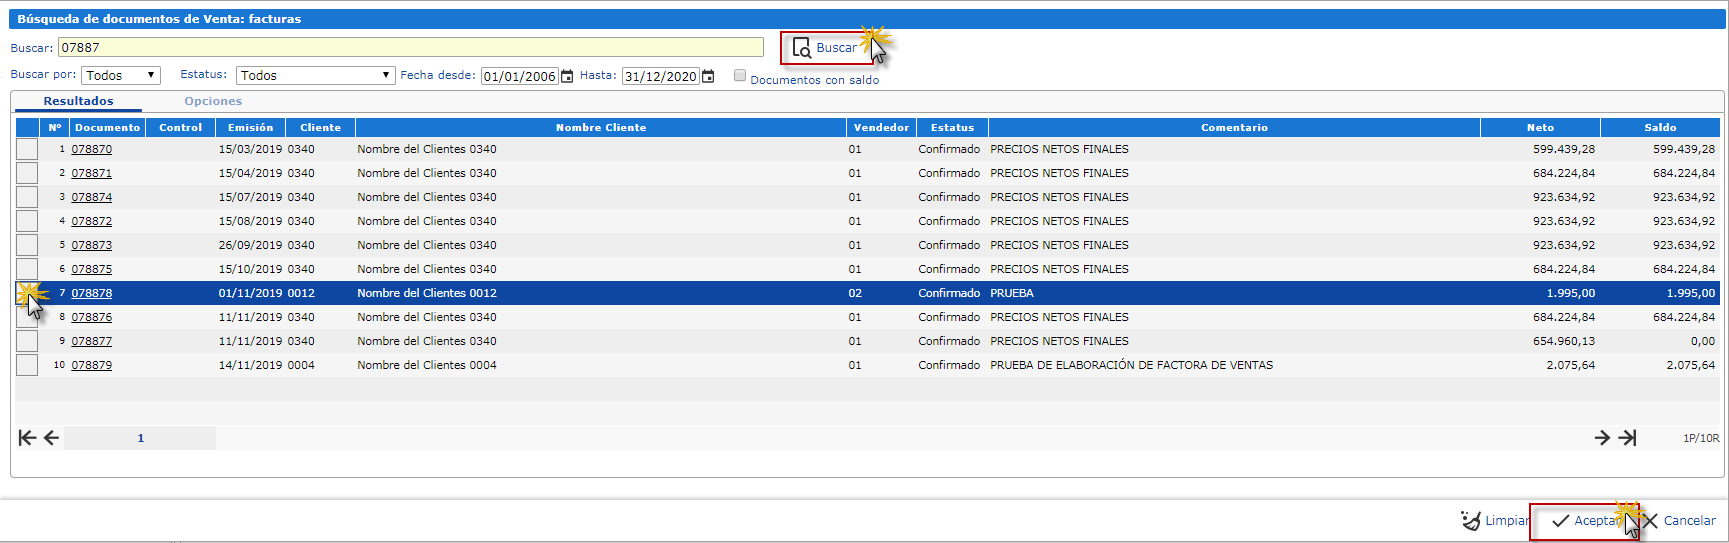Click Nombre del Clientes 0004 cell
The height and width of the screenshot is (543, 1729).
[x=427, y=365]
